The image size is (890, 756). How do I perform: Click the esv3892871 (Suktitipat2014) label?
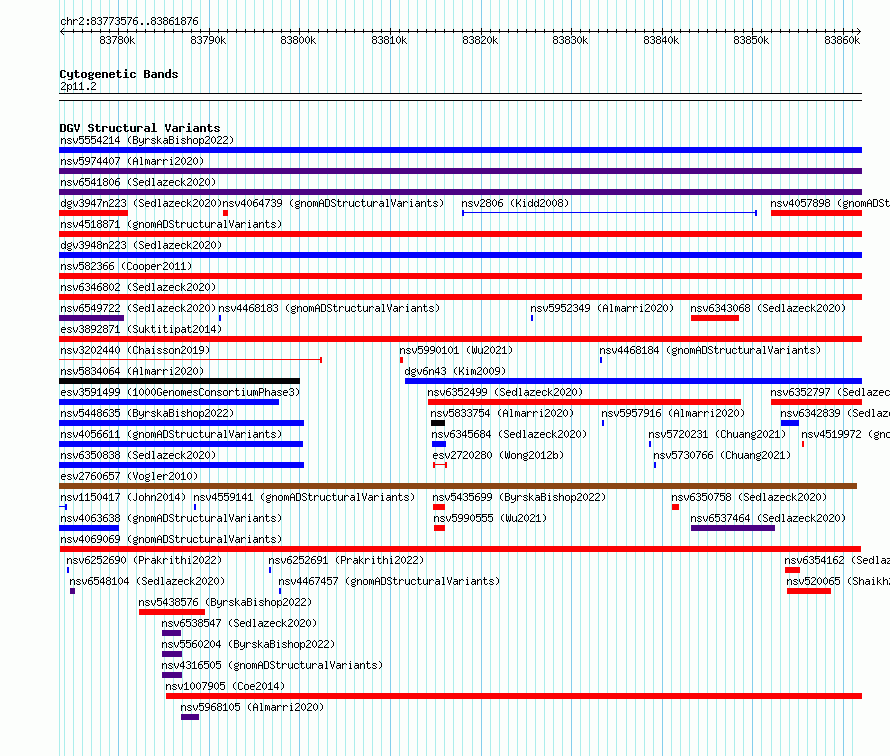pos(141,329)
